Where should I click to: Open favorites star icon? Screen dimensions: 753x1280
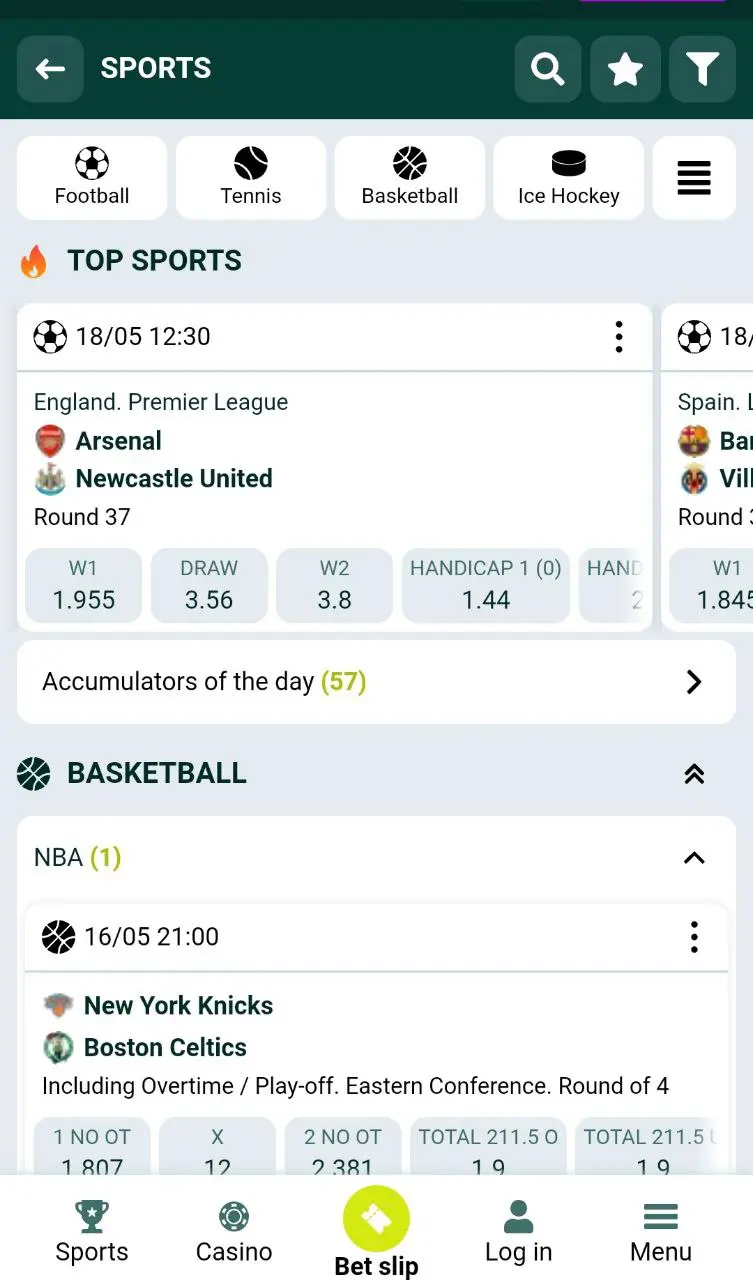point(625,68)
